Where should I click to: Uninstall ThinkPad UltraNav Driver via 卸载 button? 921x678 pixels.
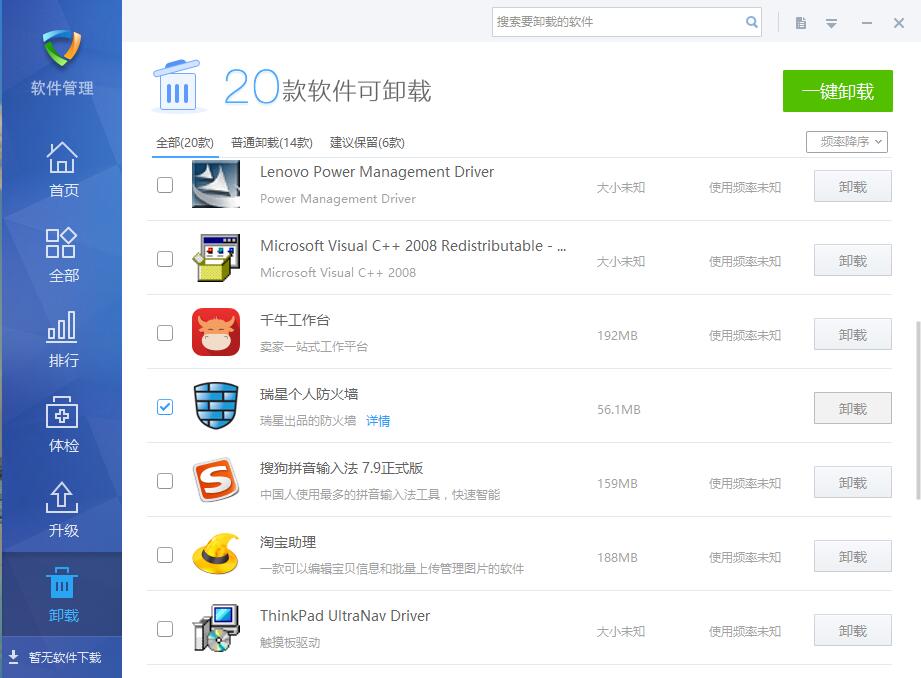pyautogui.click(x=852, y=630)
